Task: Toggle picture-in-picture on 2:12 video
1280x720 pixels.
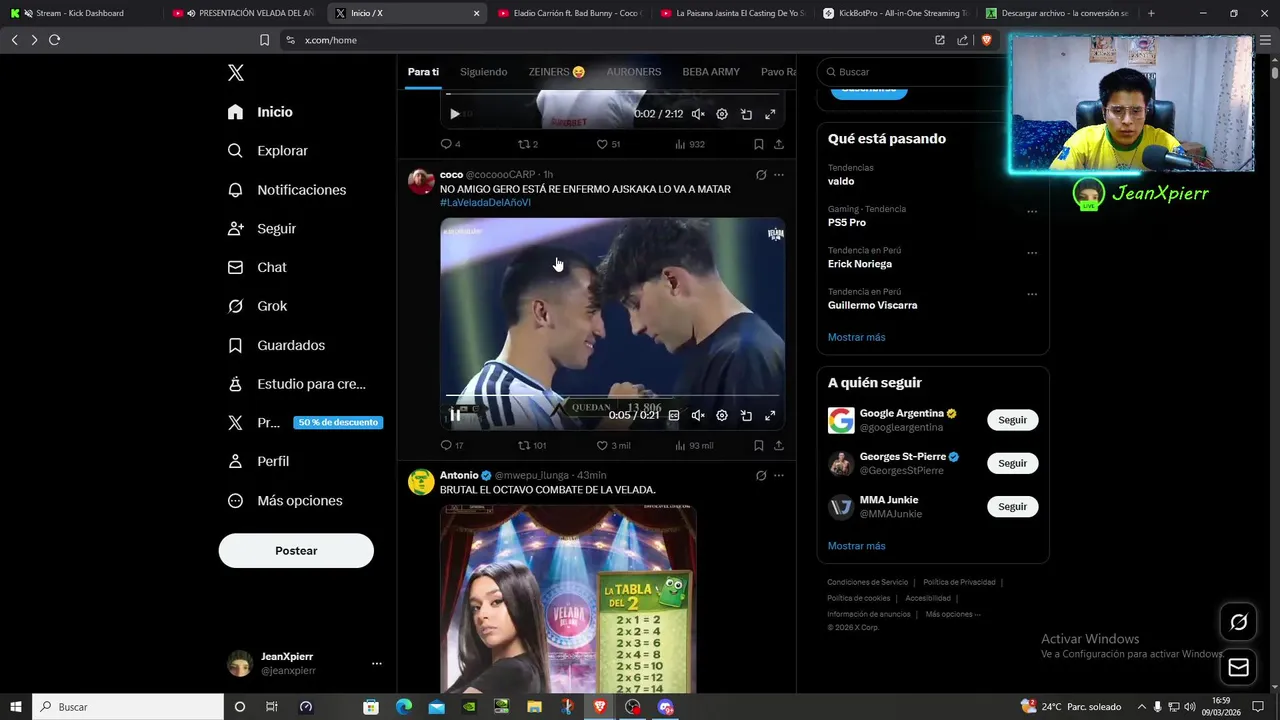Action: click(746, 114)
